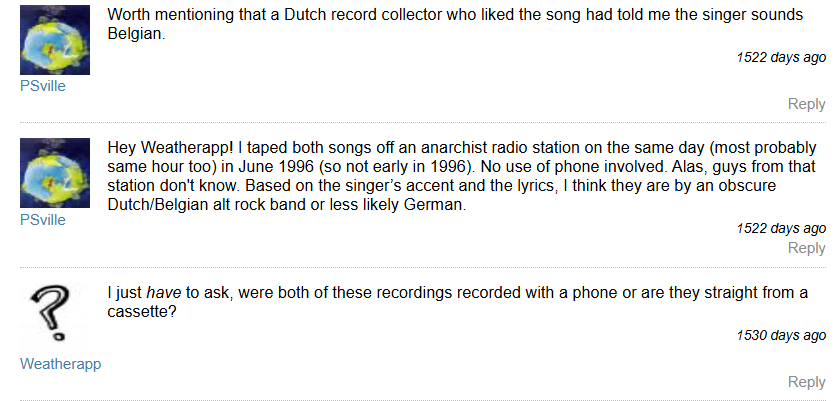Click the word "Belgian." ending the first comment
The height and width of the screenshot is (401, 840).
pyautogui.click(x=135, y=34)
